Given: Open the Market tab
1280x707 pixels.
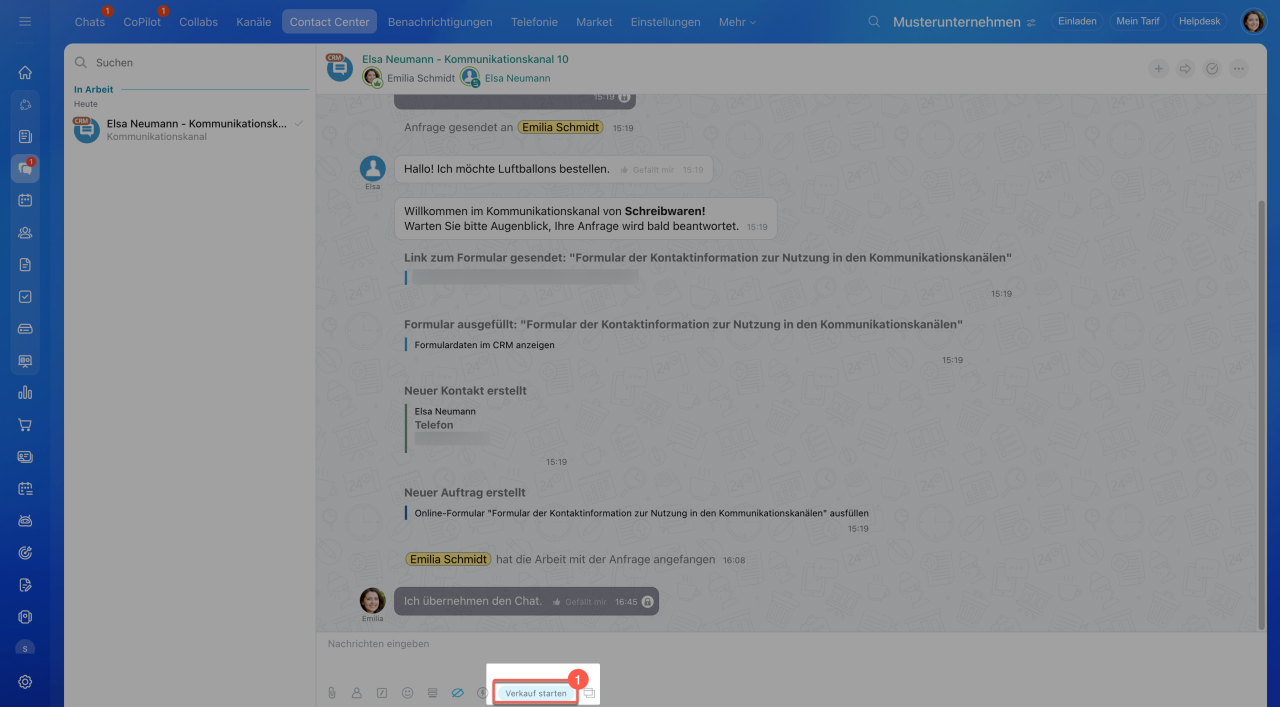Looking at the screenshot, I should click(594, 22).
